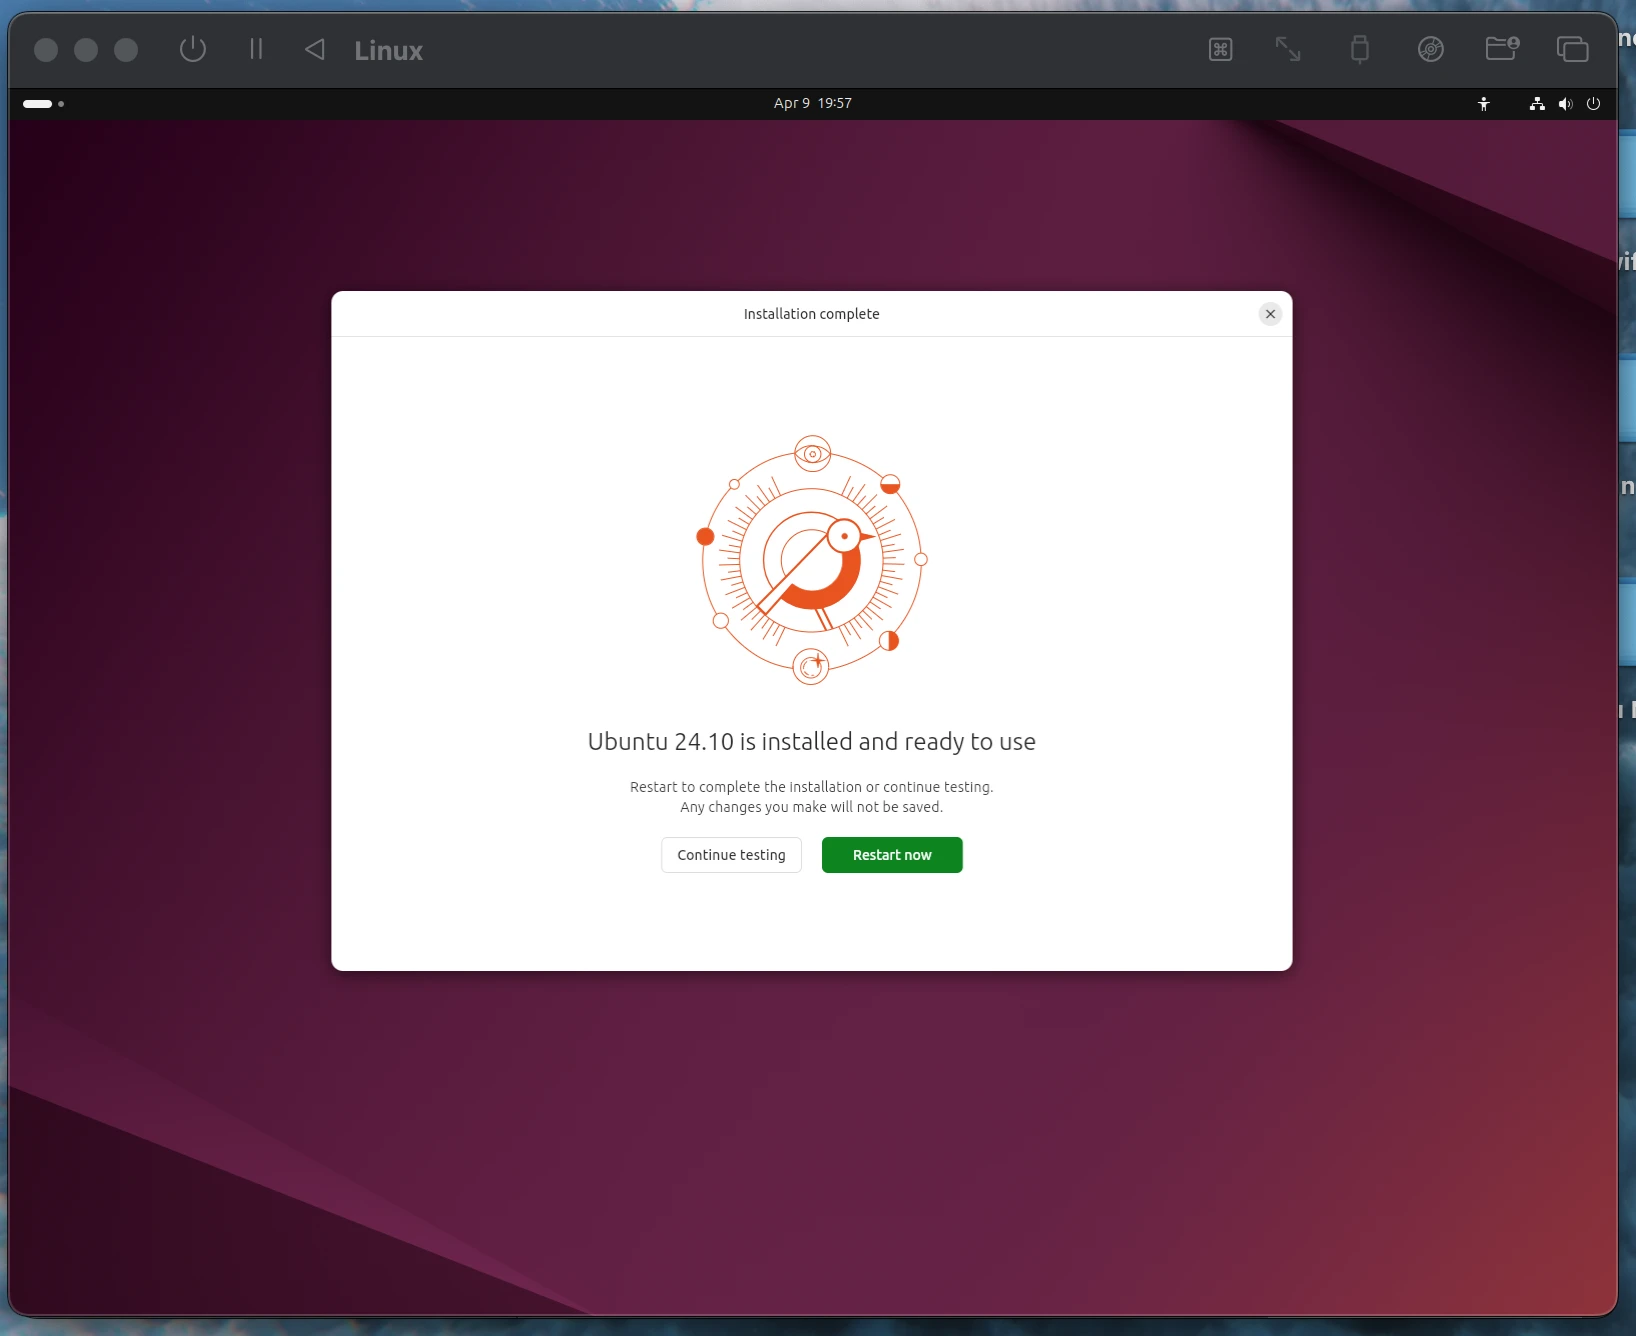Click the volume speaker icon in the top bar

[x=1566, y=103]
